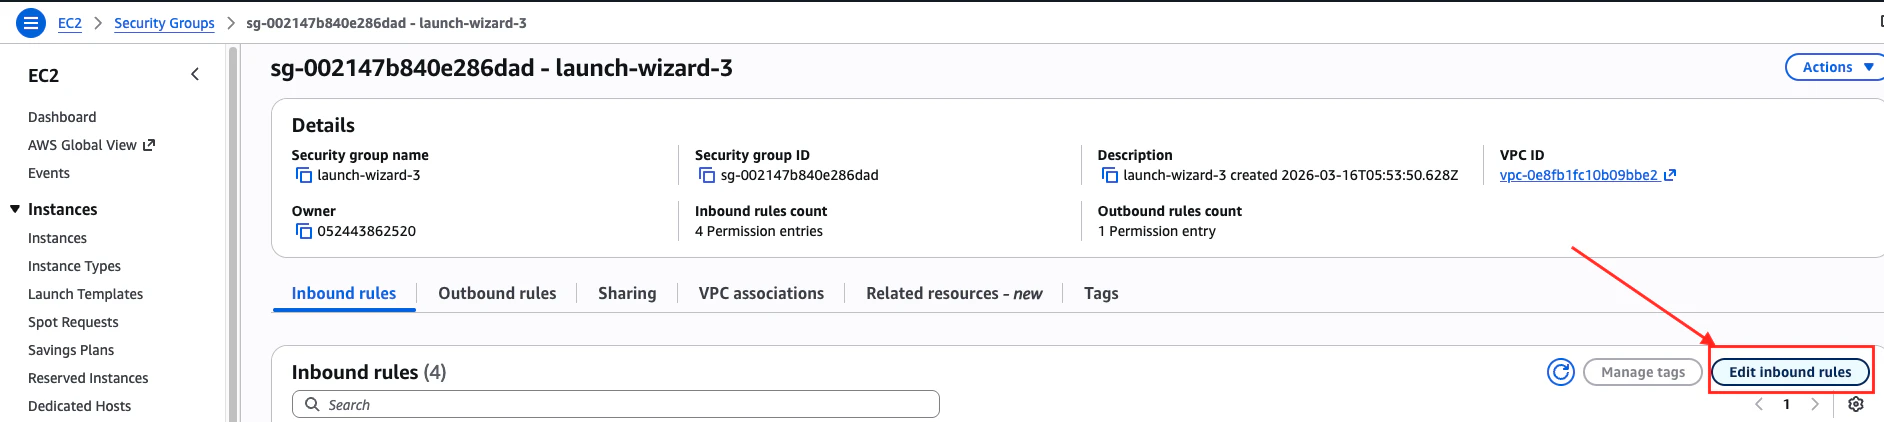Copy the description text icon
The height and width of the screenshot is (422, 1884).
click(1110, 175)
